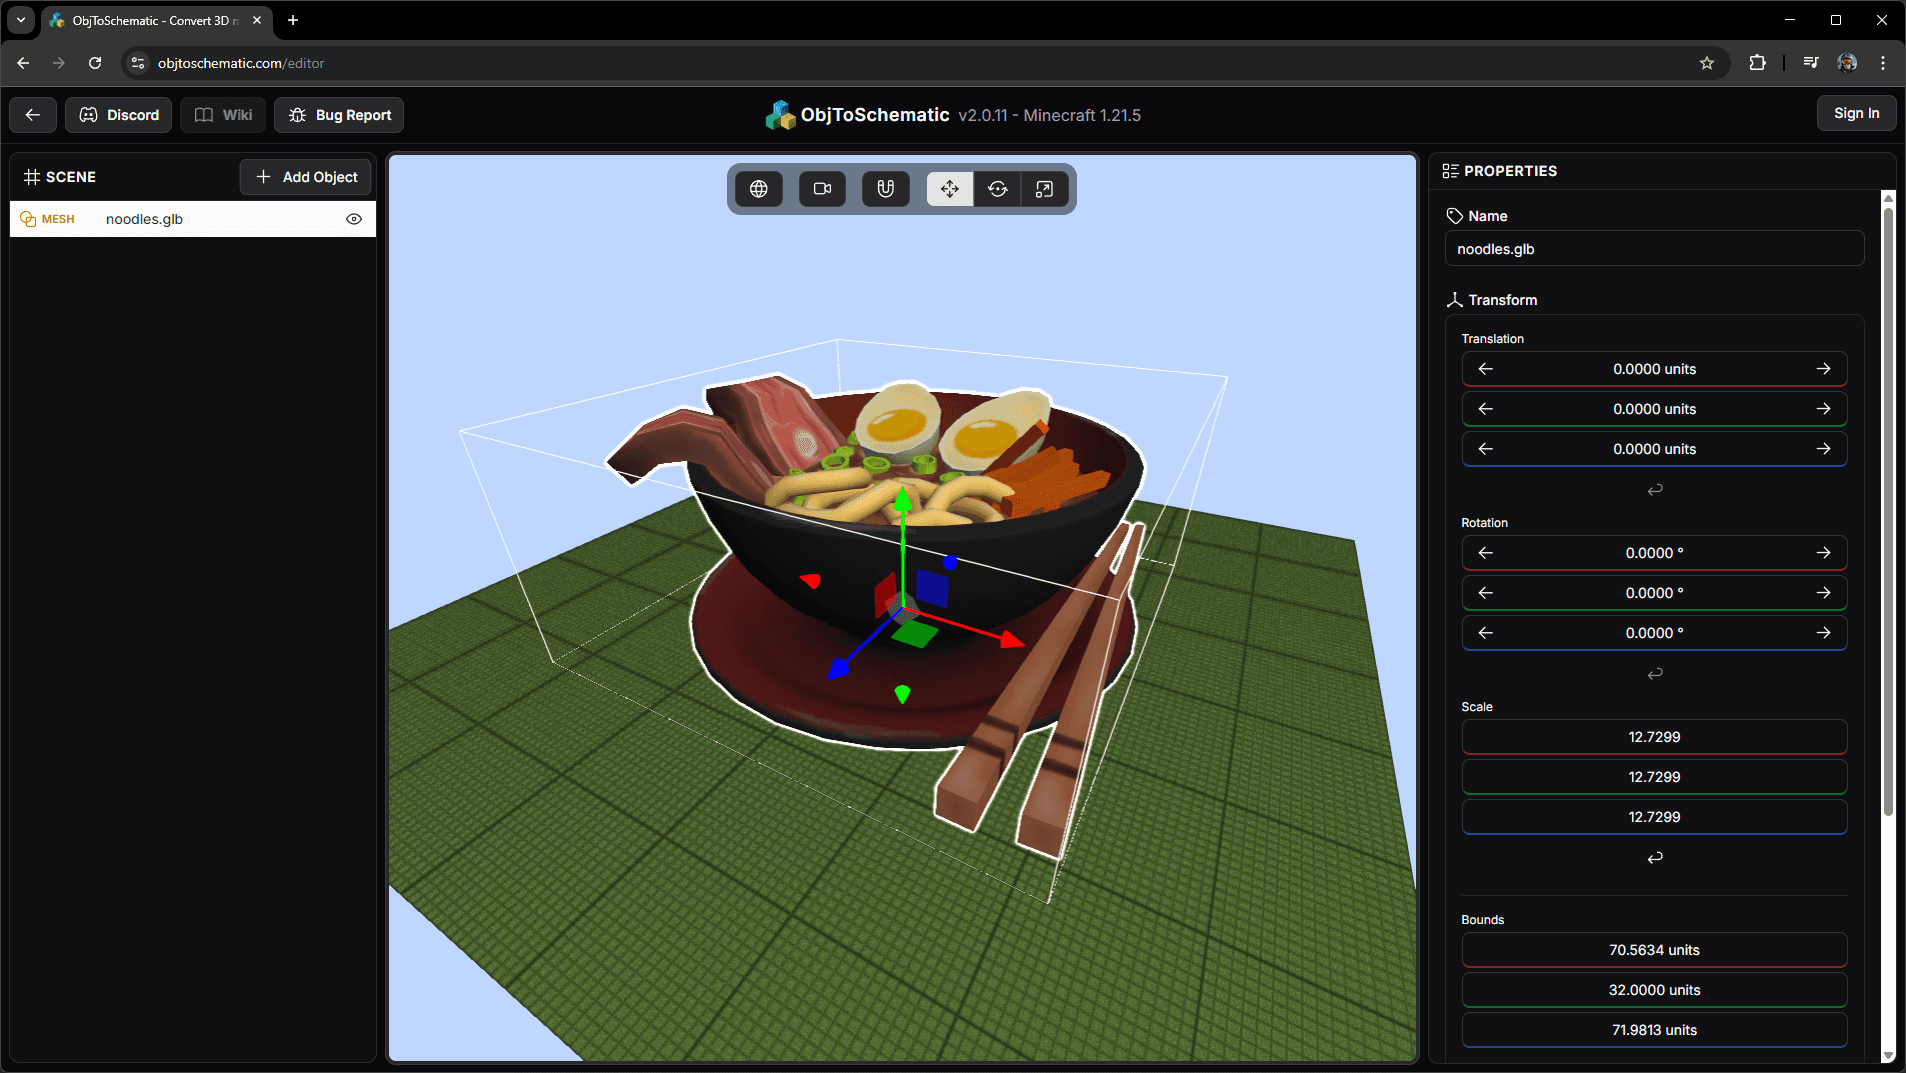Select the noodles.glb mesh in scene list
The image size is (1906, 1073).
145,219
